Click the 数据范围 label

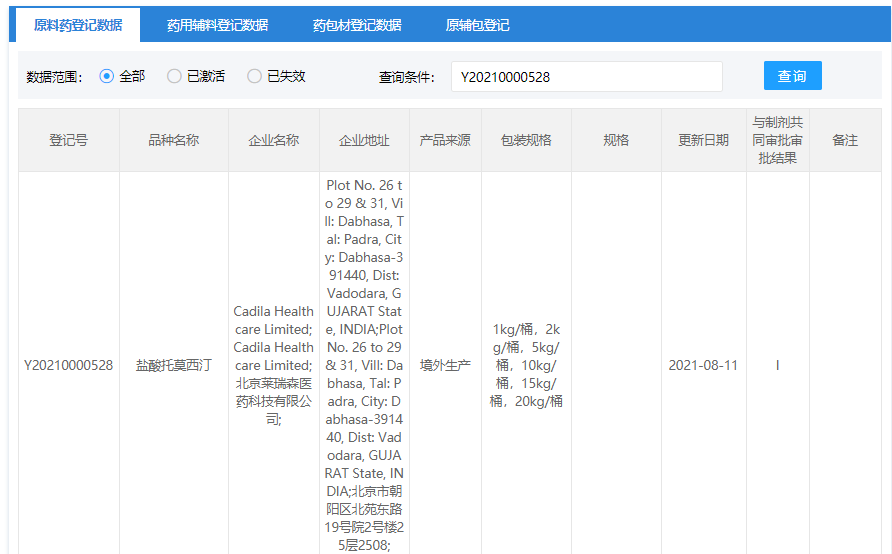[54, 77]
